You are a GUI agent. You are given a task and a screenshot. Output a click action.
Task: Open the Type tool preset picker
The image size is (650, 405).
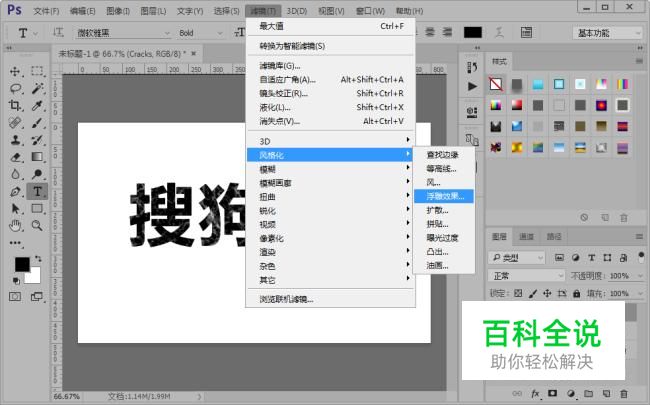[x=27, y=33]
